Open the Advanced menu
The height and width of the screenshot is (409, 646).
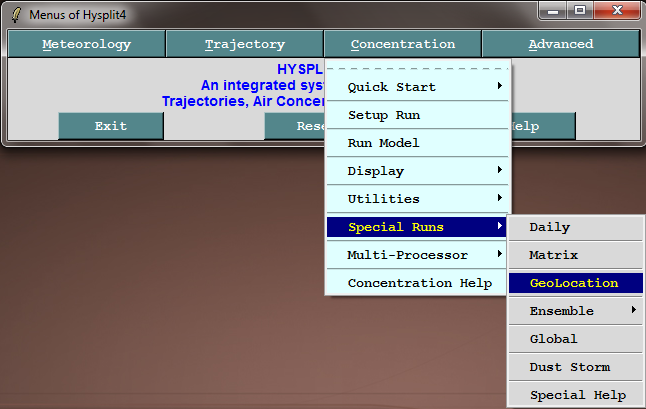(561, 44)
